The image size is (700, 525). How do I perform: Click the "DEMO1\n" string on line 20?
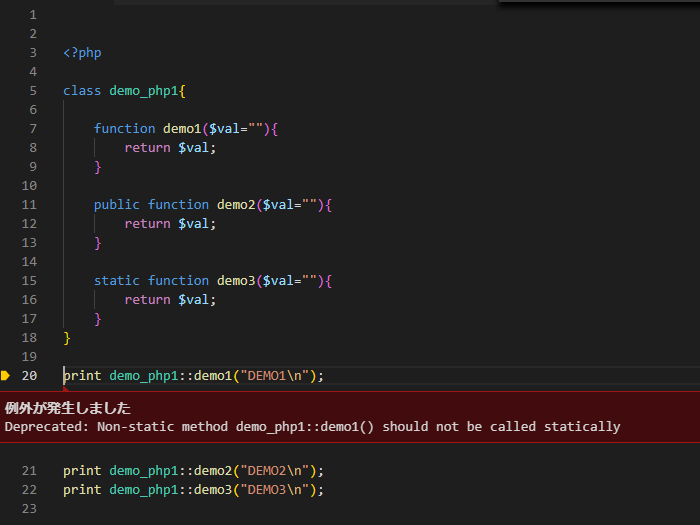pos(275,375)
